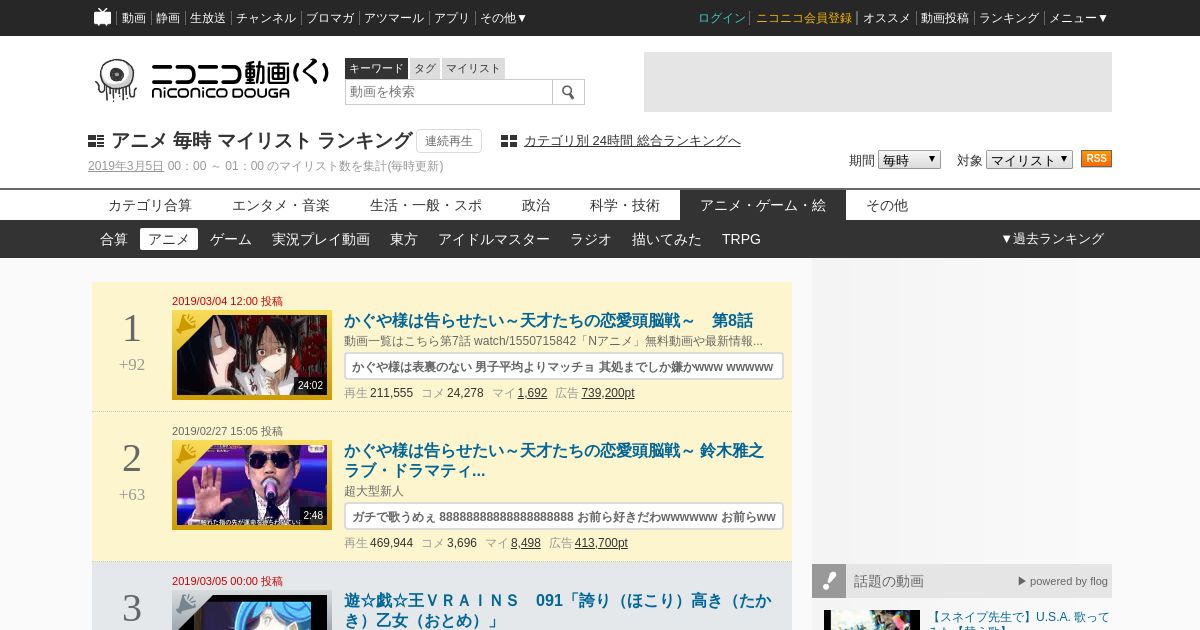Click megaphone icon on rank 2 thumbnail

coord(186,453)
